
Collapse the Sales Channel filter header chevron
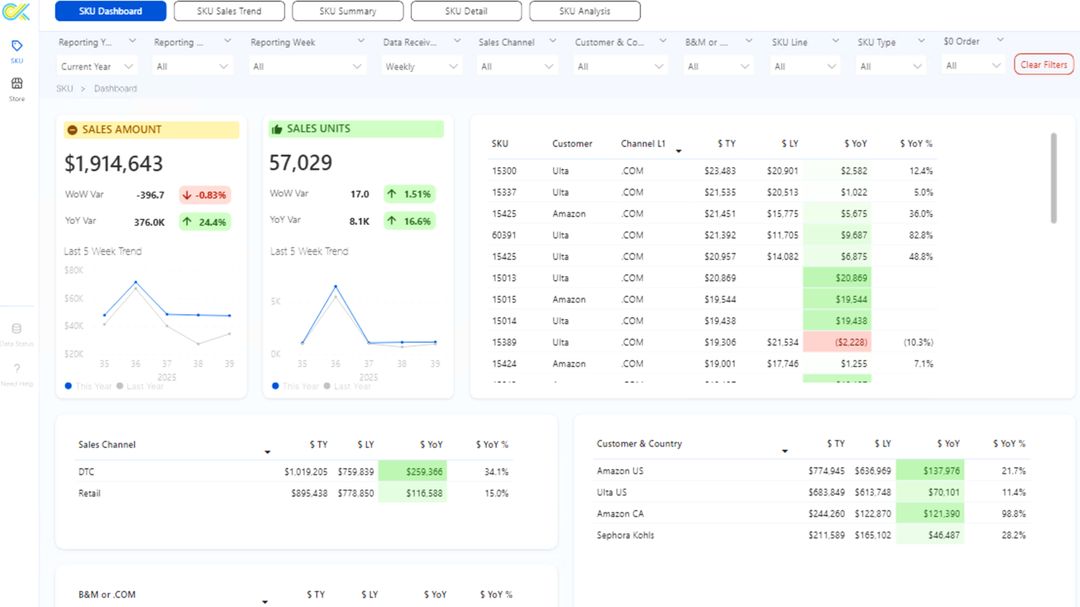[x=552, y=41]
